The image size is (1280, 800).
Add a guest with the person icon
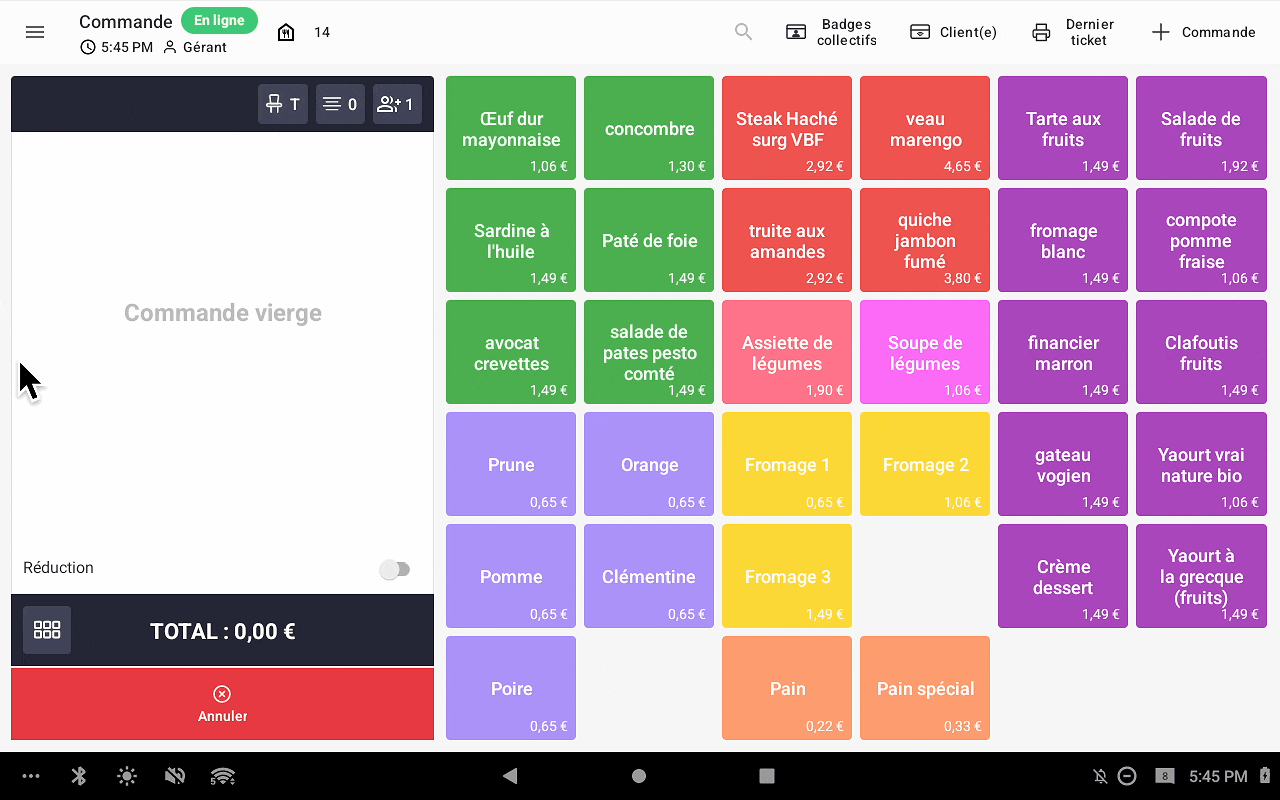[396, 104]
